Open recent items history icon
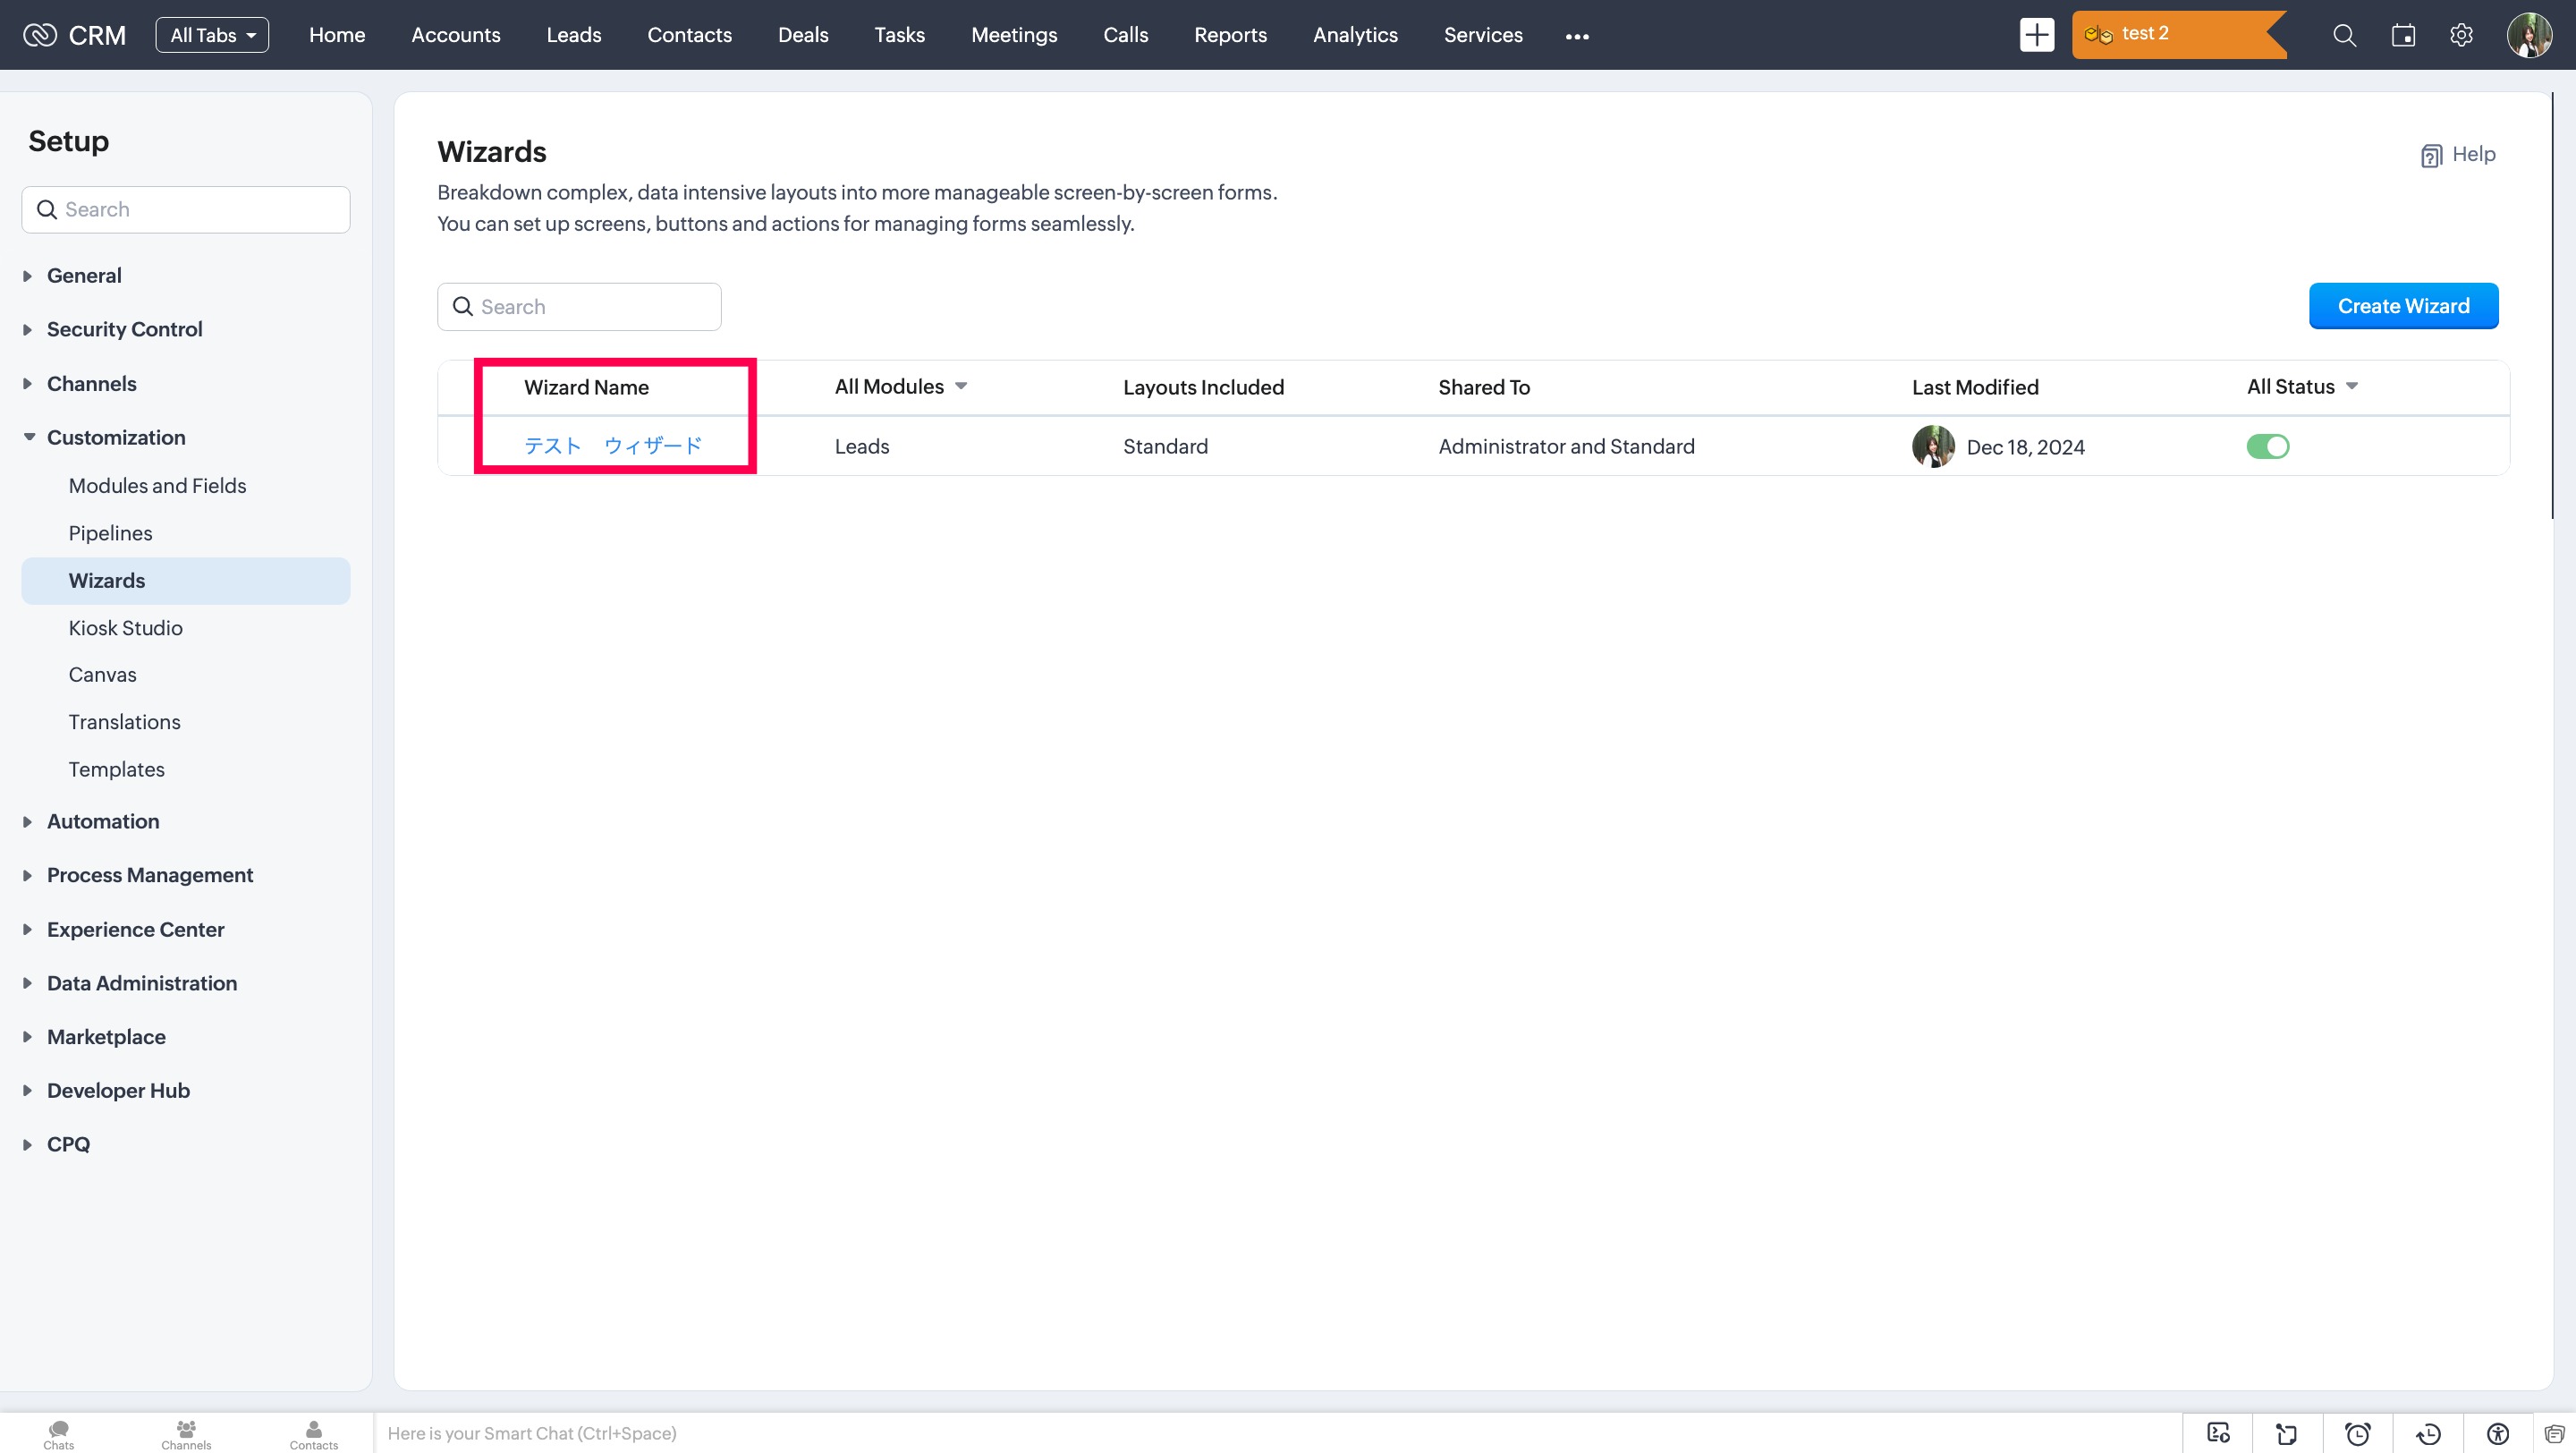2576x1453 pixels. coord(2428,1433)
